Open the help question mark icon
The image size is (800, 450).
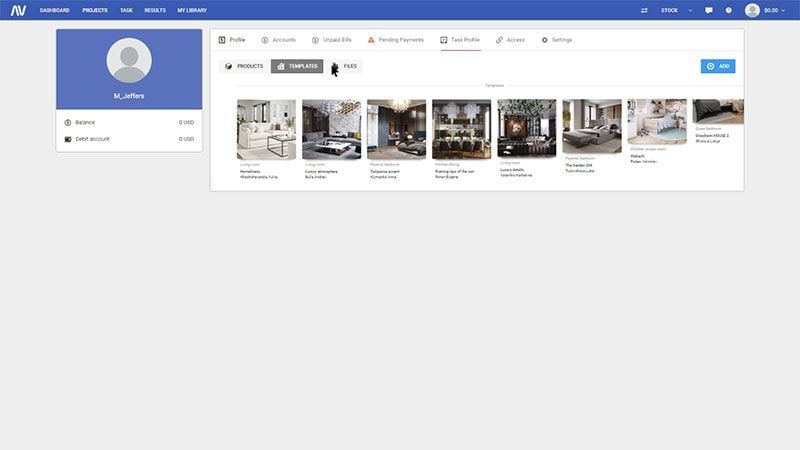pyautogui.click(x=729, y=10)
